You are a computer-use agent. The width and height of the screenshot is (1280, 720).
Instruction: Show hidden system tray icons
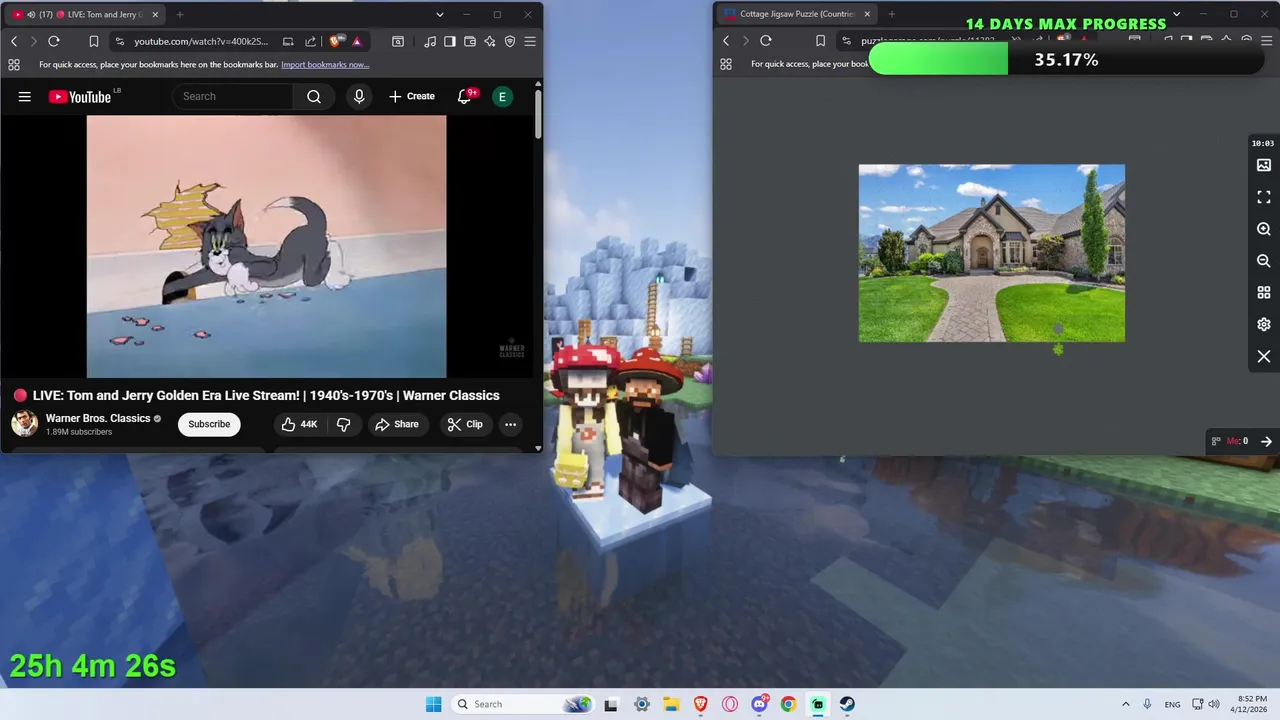[x=1125, y=704]
